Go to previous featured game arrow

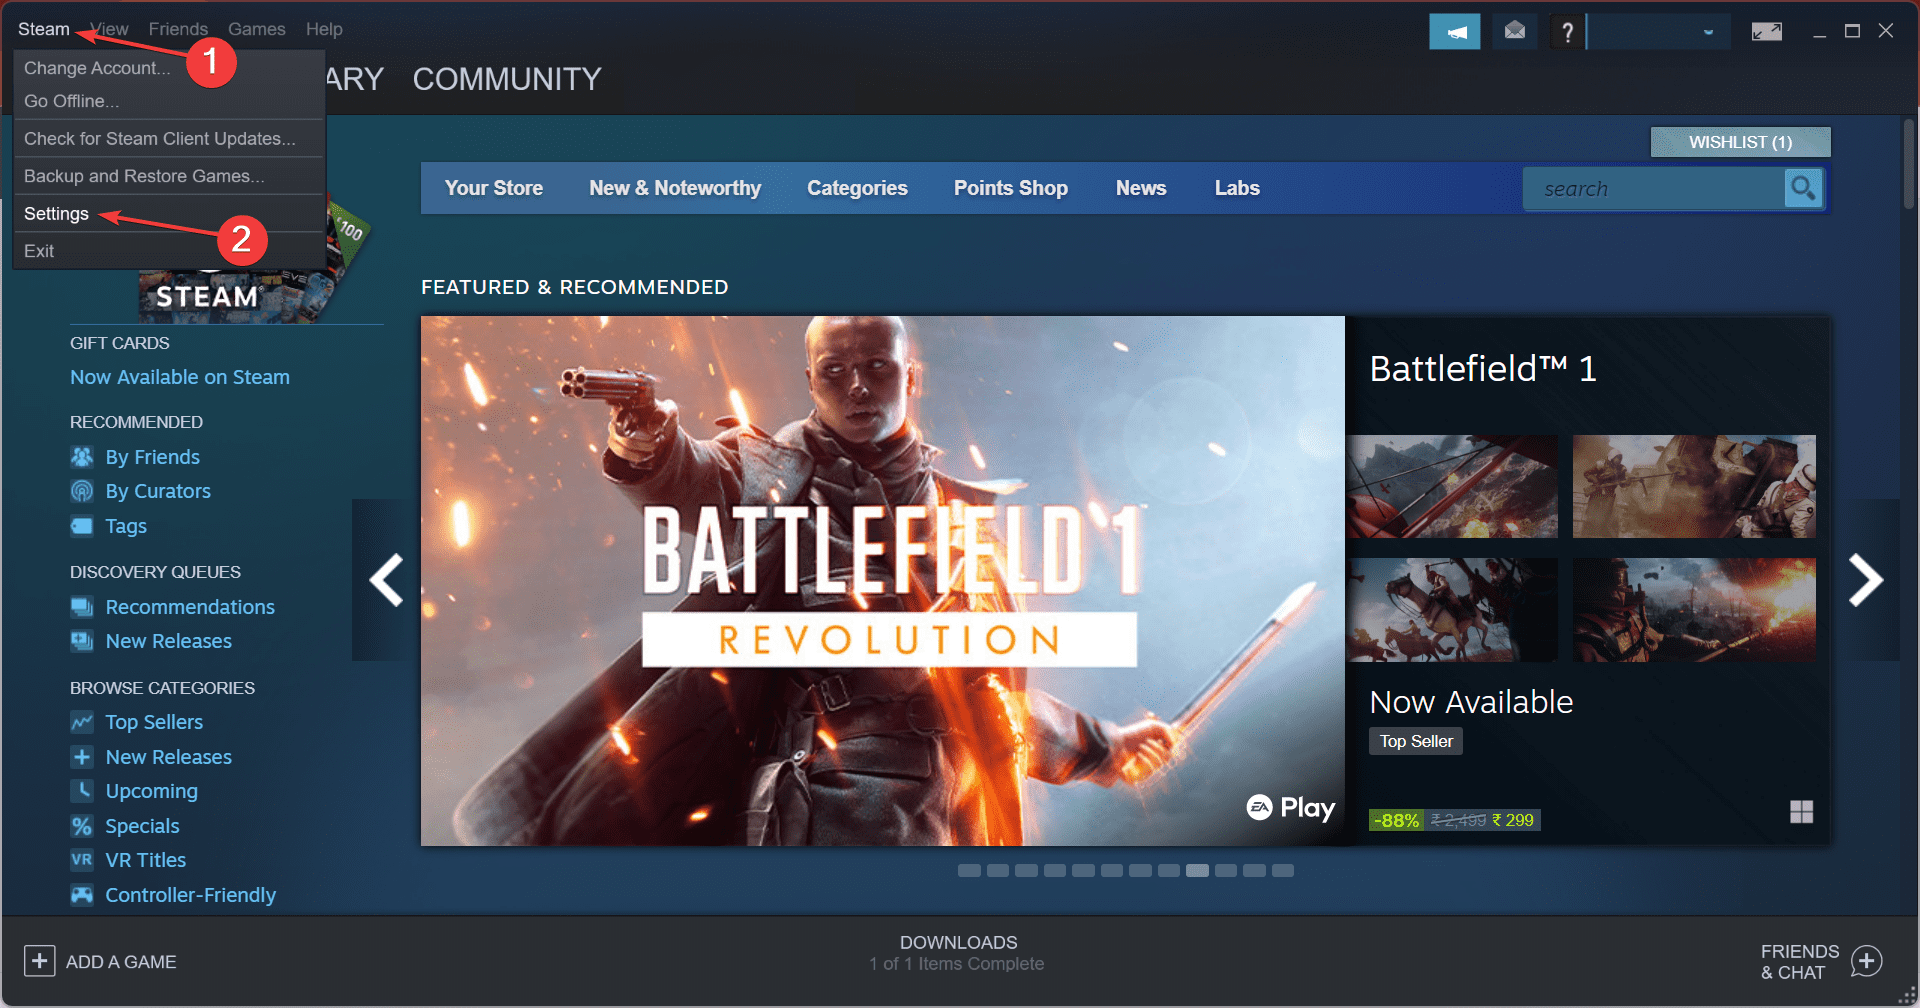385,580
